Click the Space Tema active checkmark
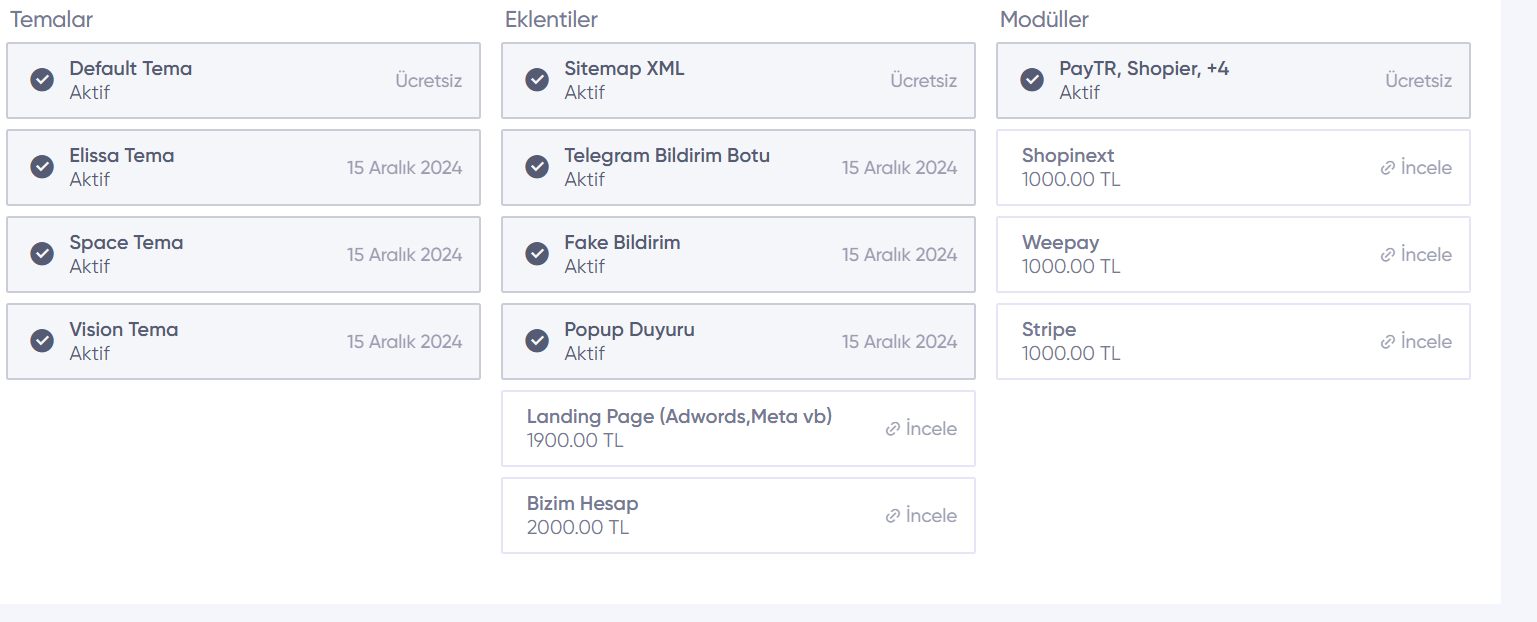 [42, 254]
